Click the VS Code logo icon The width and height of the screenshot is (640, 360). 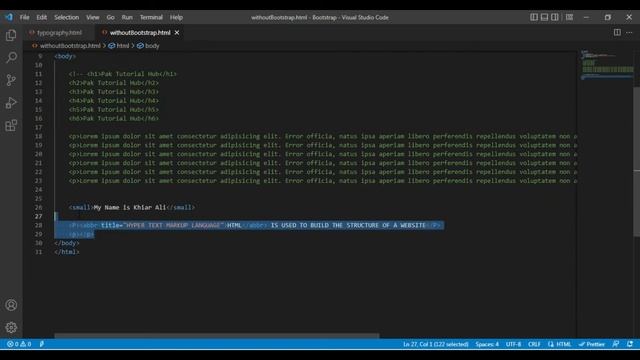click(x=9, y=17)
